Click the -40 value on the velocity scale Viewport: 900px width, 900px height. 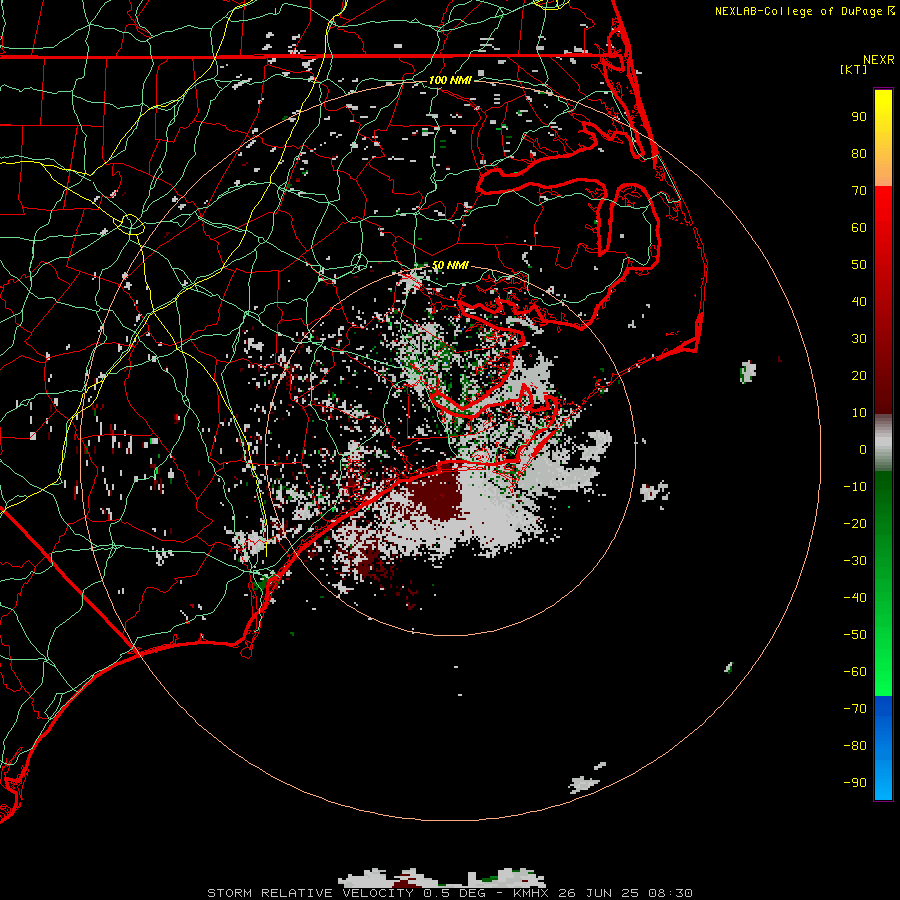pyautogui.click(x=855, y=598)
